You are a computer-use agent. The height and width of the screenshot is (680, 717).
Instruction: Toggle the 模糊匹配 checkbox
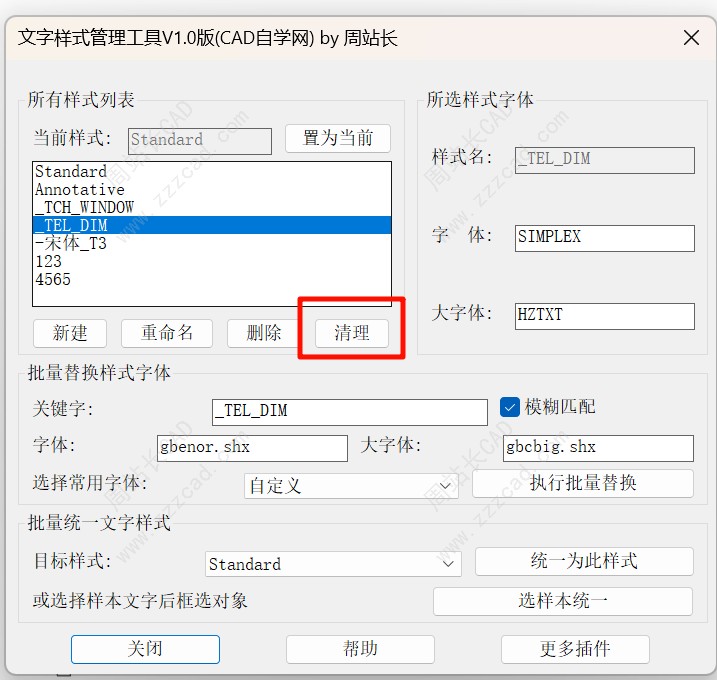[x=509, y=407]
